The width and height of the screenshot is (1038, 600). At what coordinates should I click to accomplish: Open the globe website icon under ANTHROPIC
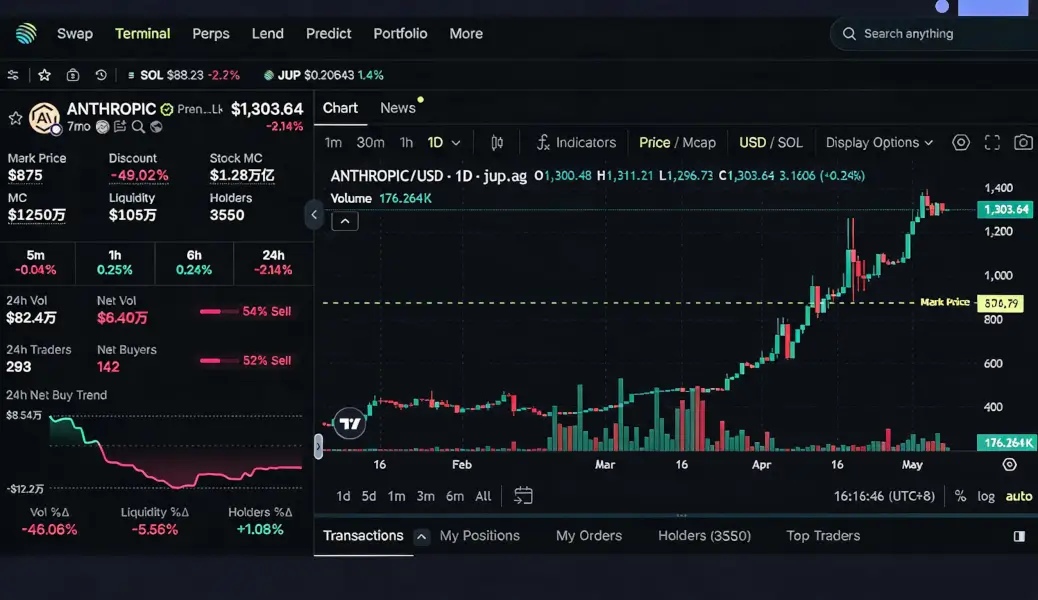156,126
